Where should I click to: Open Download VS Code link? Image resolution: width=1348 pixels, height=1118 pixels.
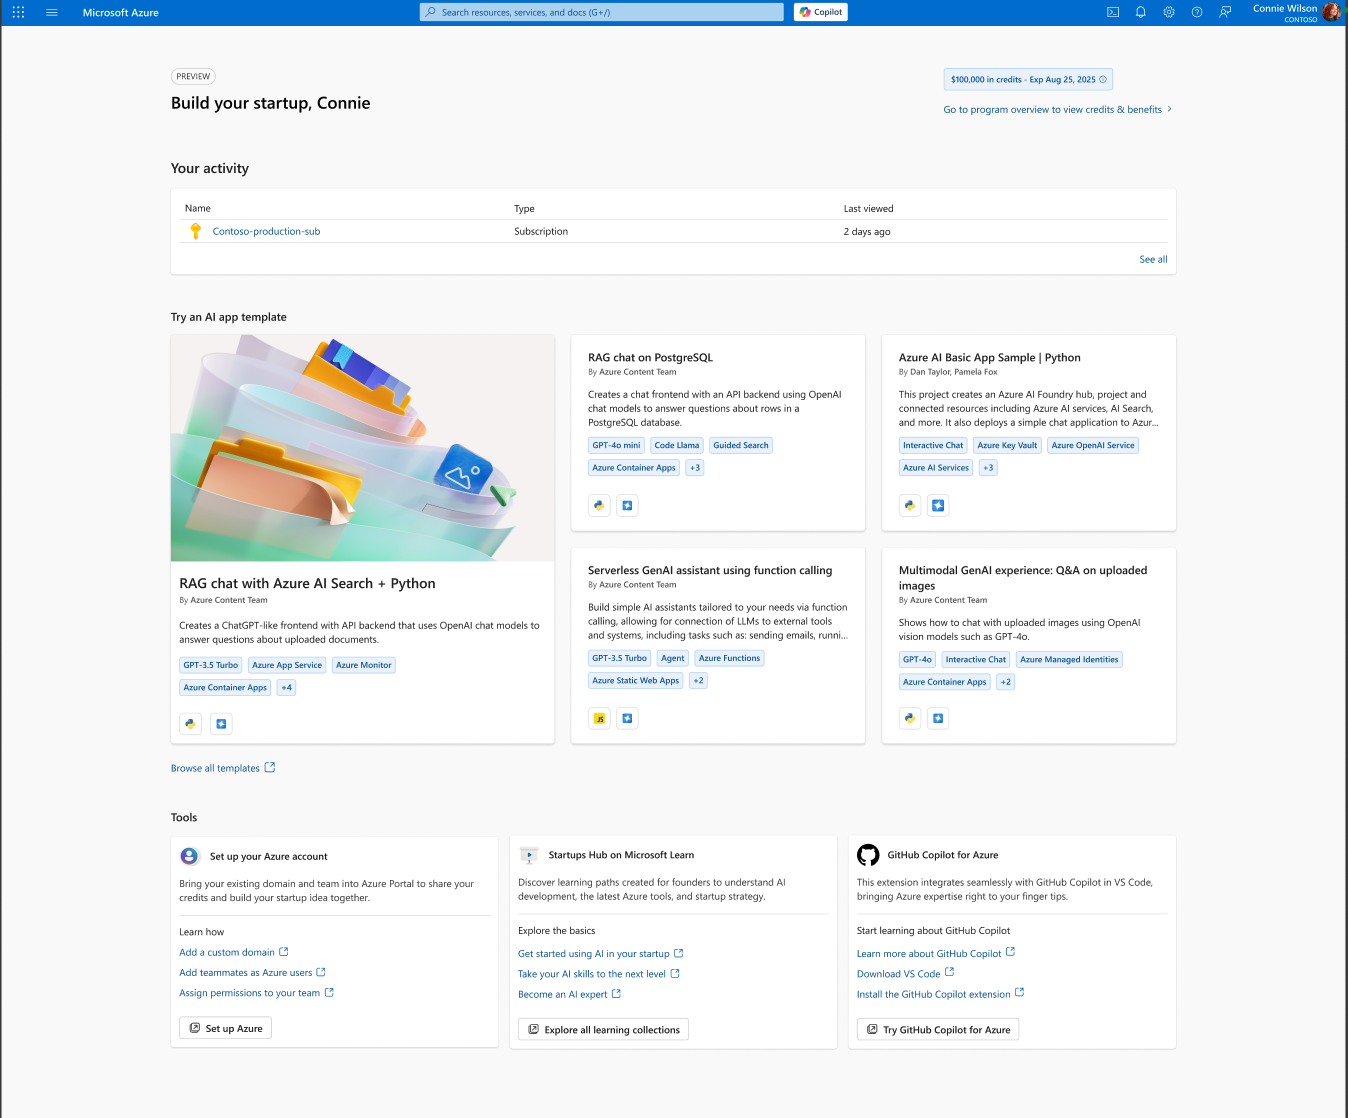pos(906,974)
